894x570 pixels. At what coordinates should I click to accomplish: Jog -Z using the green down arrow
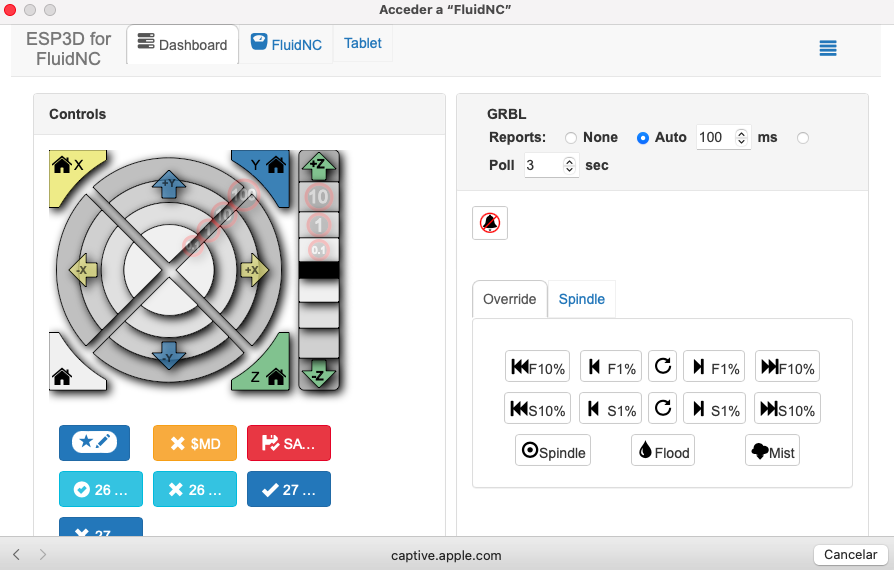[319, 374]
